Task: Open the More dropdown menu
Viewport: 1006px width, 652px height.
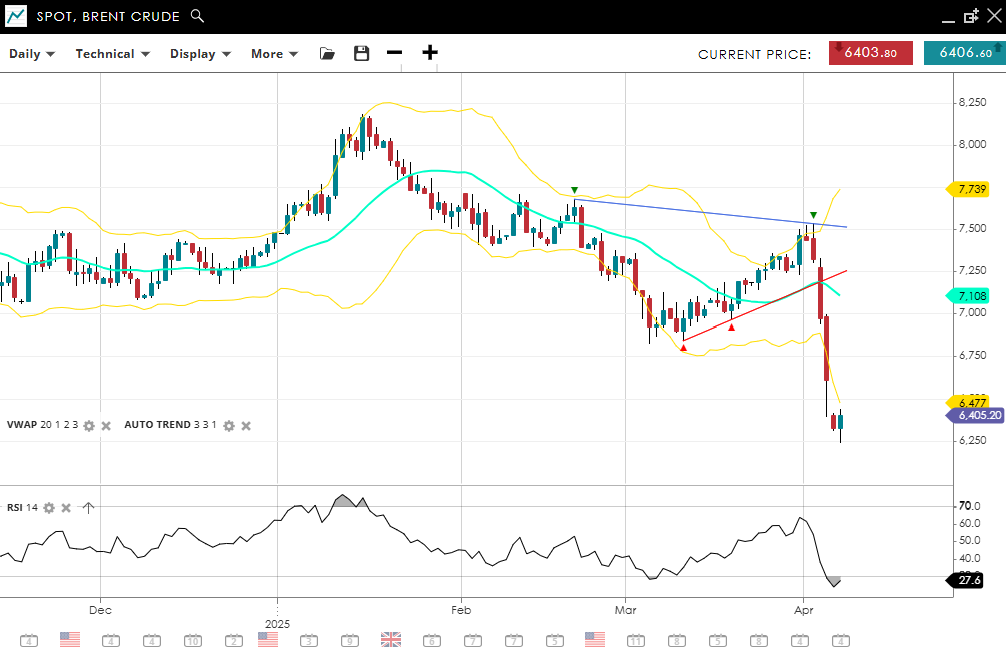Action: pyautogui.click(x=274, y=54)
